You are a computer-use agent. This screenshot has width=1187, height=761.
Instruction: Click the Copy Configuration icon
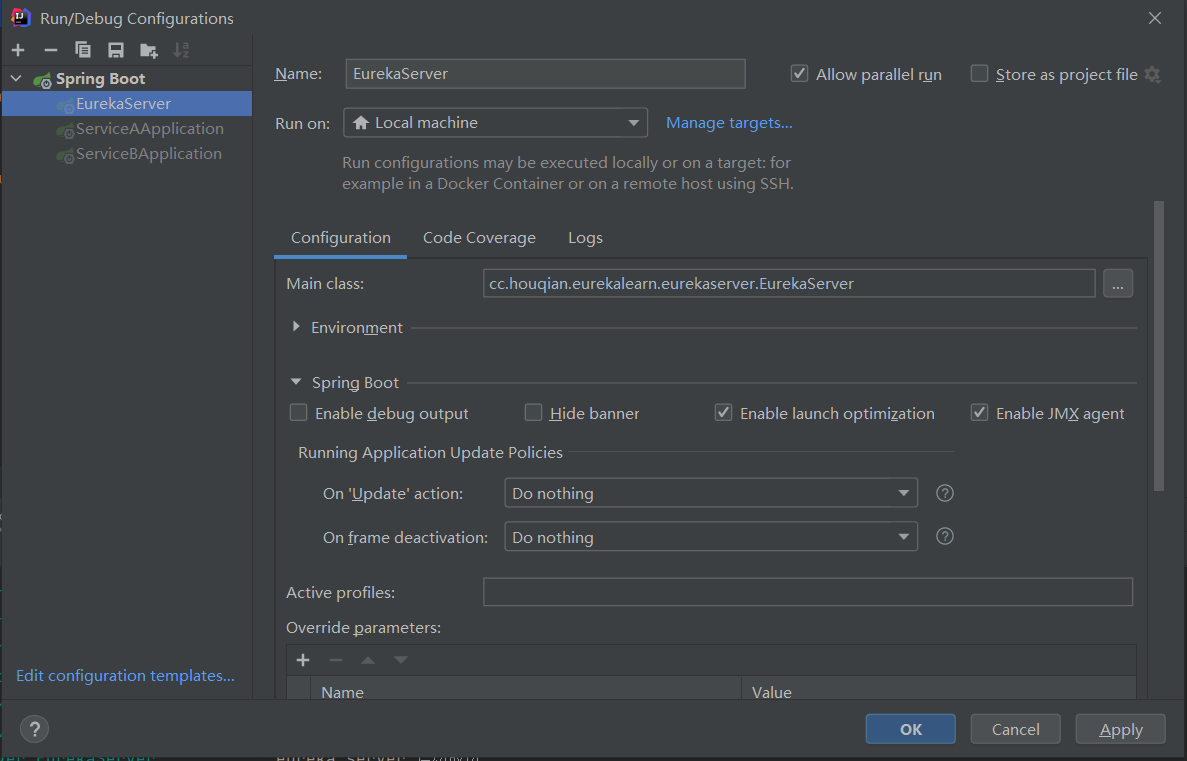coord(83,50)
